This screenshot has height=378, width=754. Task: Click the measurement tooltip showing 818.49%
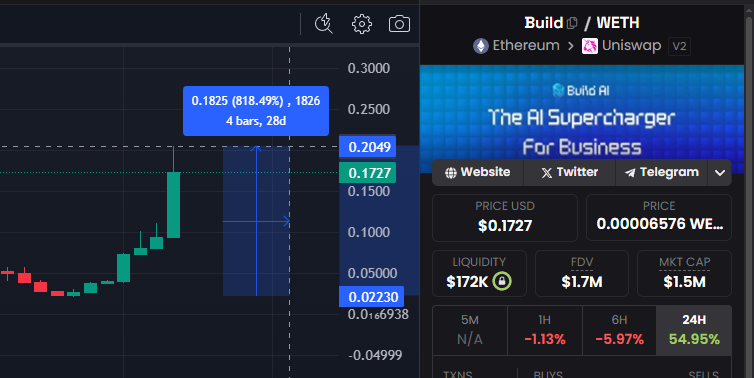pos(256,111)
